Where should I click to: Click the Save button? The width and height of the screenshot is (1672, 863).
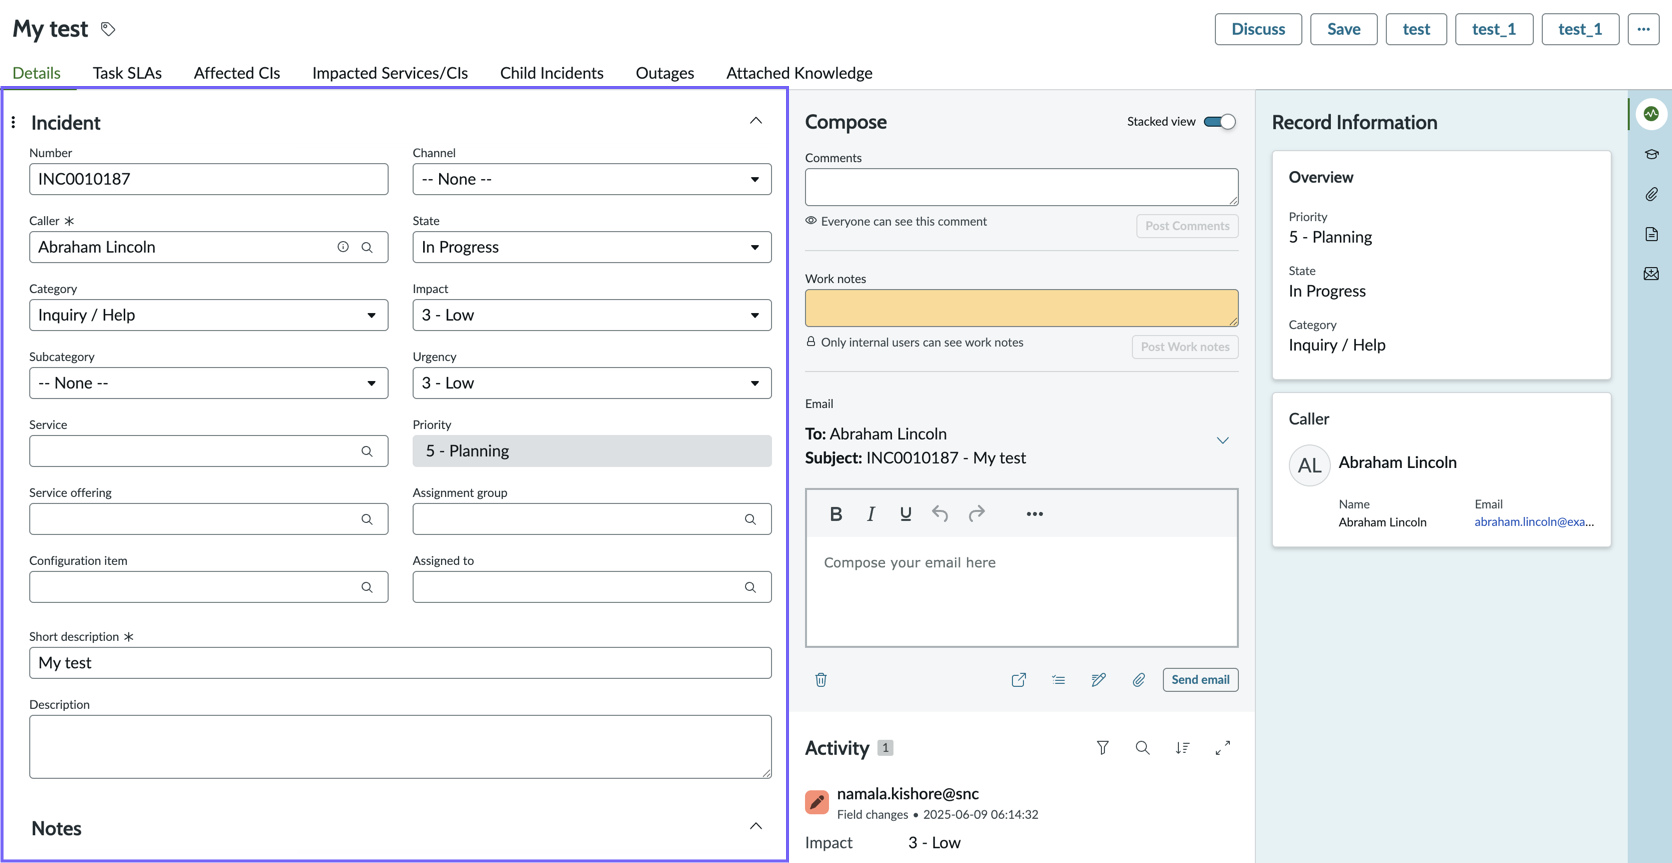click(x=1344, y=29)
